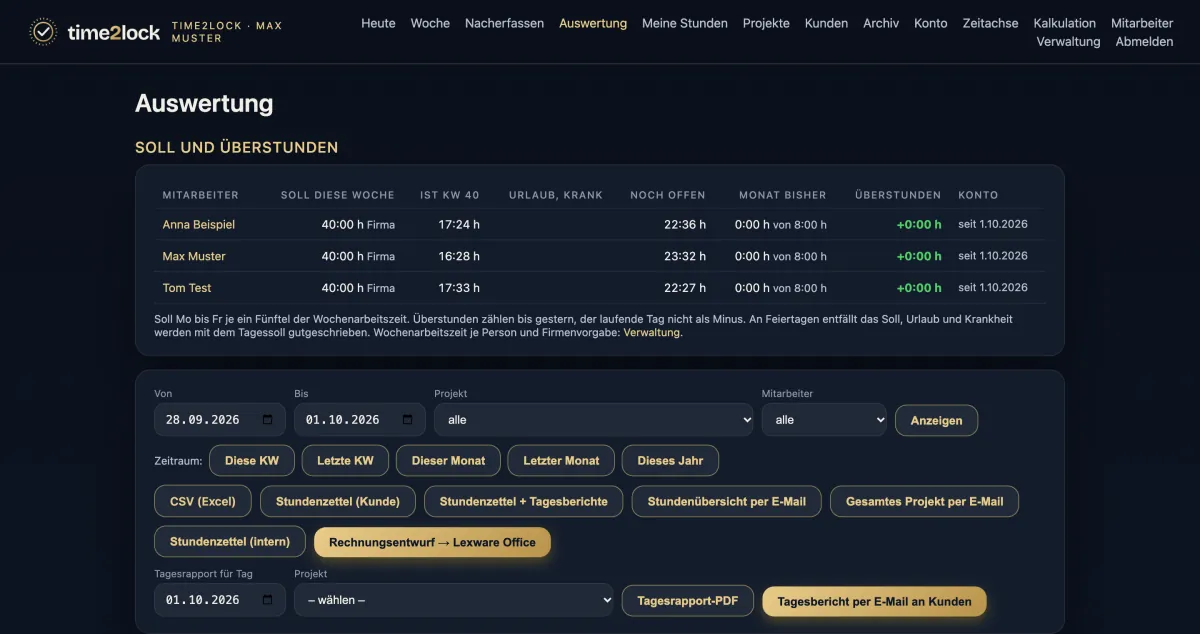Set period to 'Letzter Monat'
Viewport: 1200px width, 634px height.
tap(562, 461)
